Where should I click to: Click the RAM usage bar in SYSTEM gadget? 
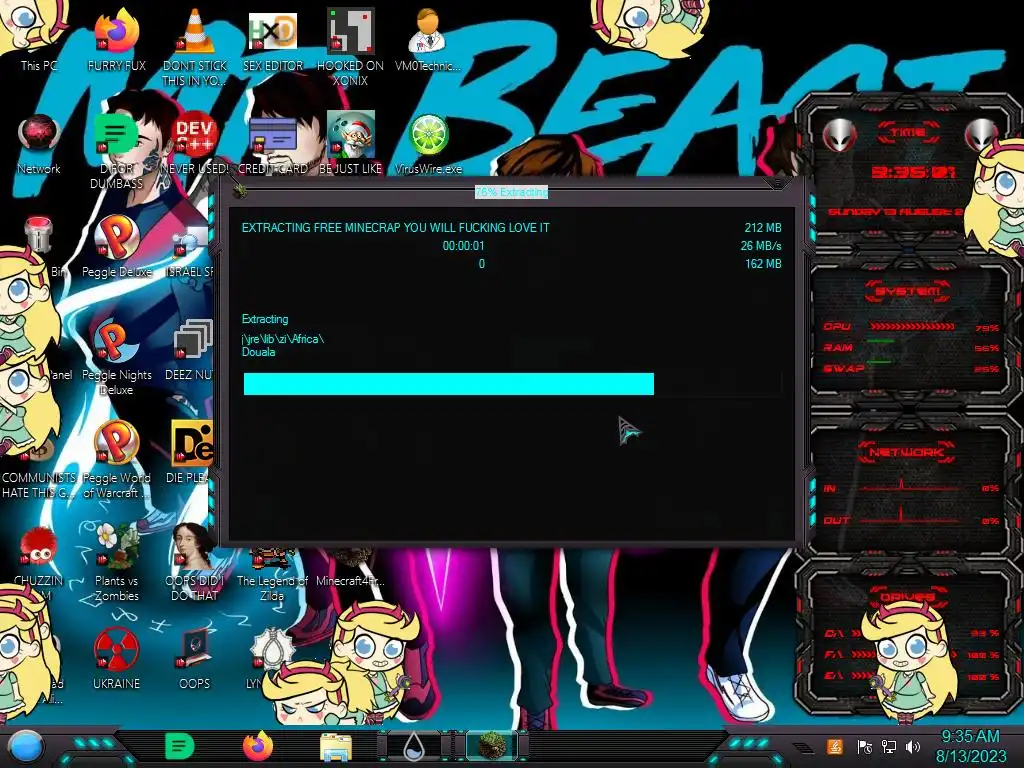880,340
